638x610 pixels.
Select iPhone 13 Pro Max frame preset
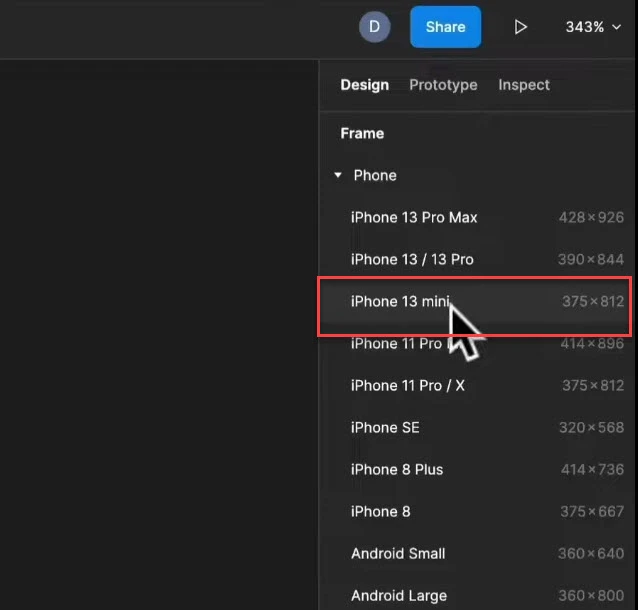(x=476, y=217)
